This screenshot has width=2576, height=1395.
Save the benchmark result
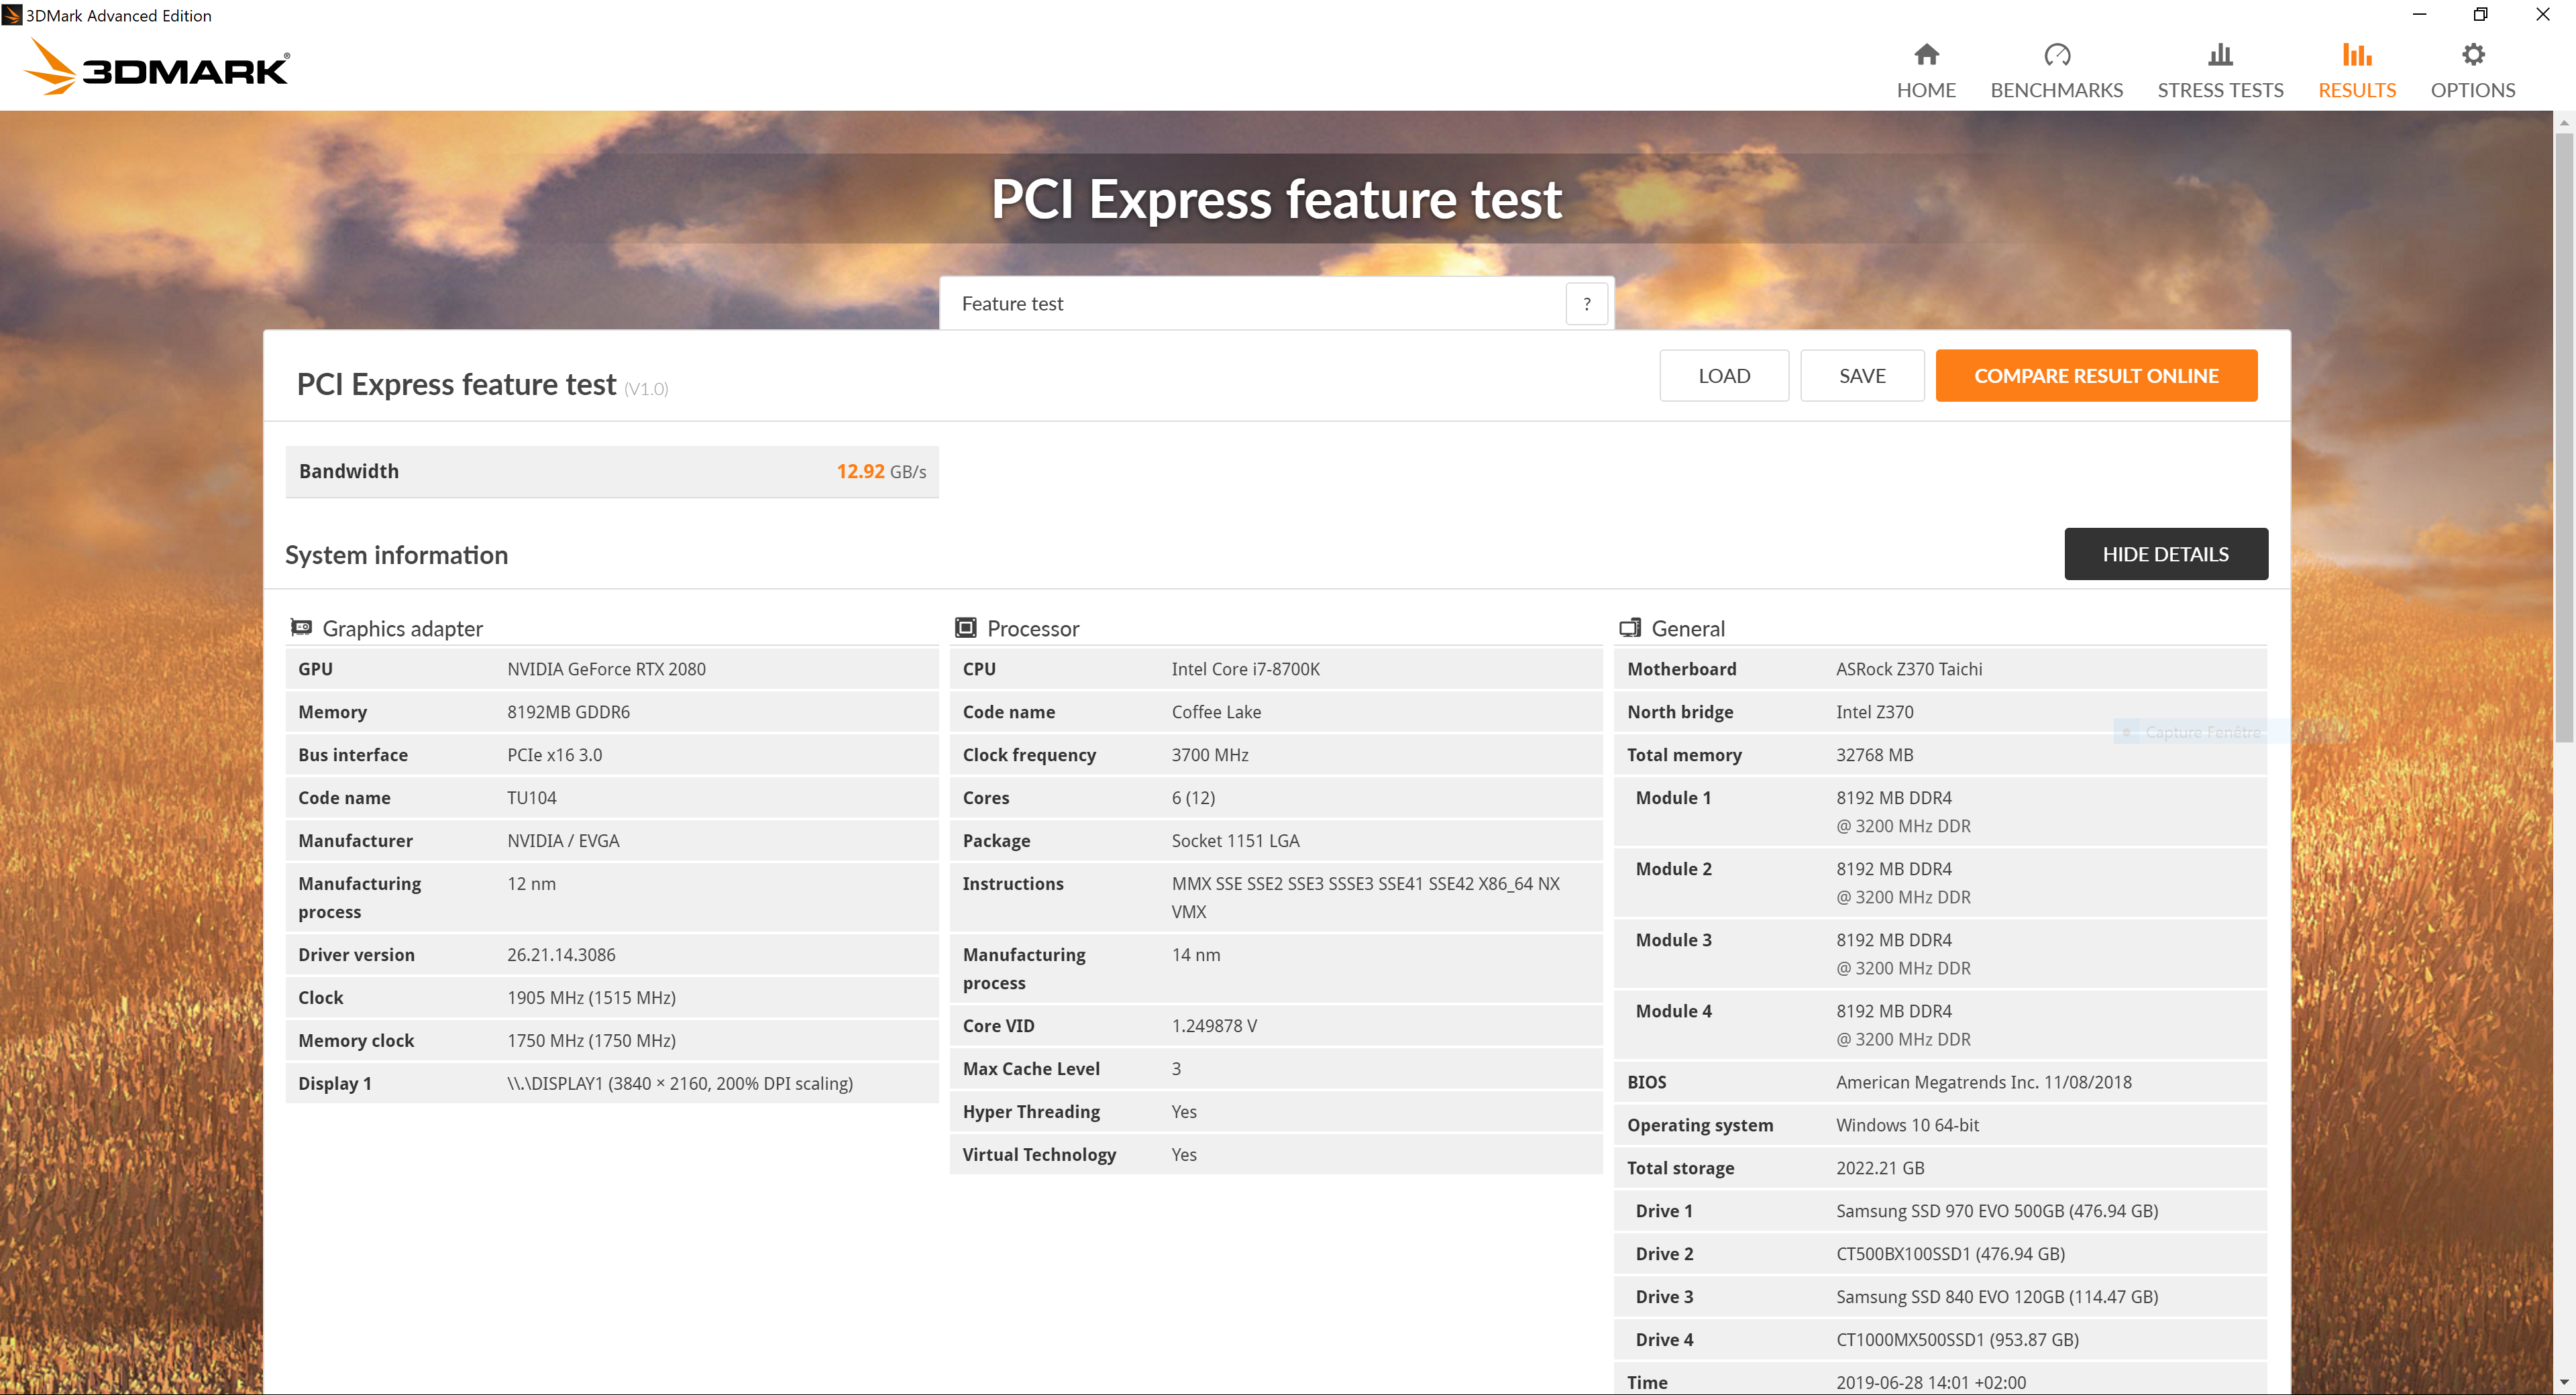pyautogui.click(x=1861, y=376)
